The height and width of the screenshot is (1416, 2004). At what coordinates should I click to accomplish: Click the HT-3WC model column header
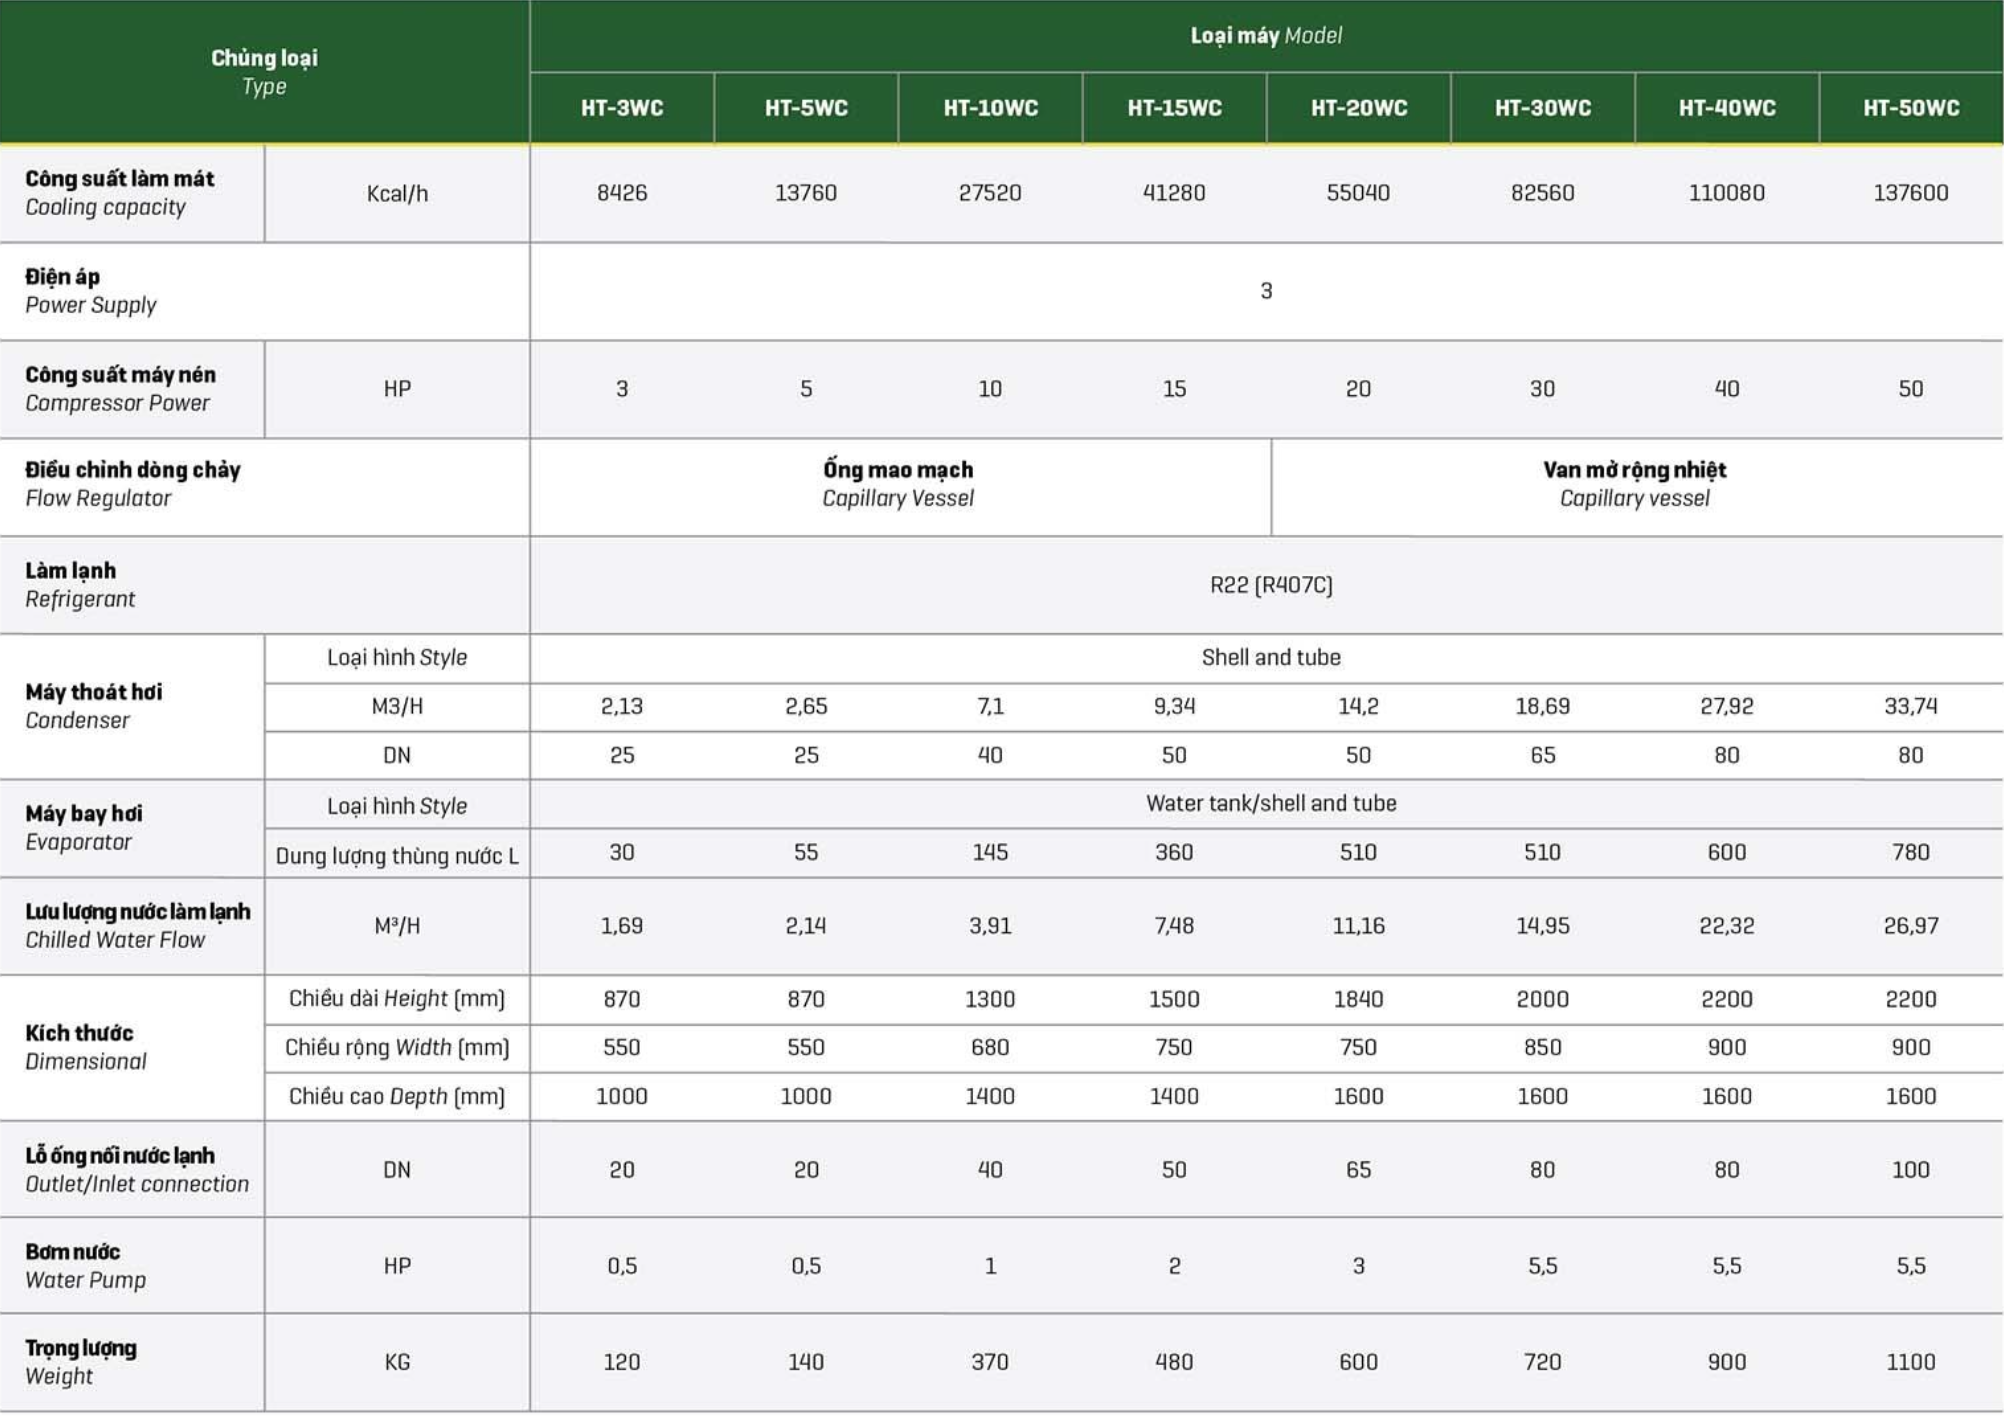pyautogui.click(x=622, y=108)
